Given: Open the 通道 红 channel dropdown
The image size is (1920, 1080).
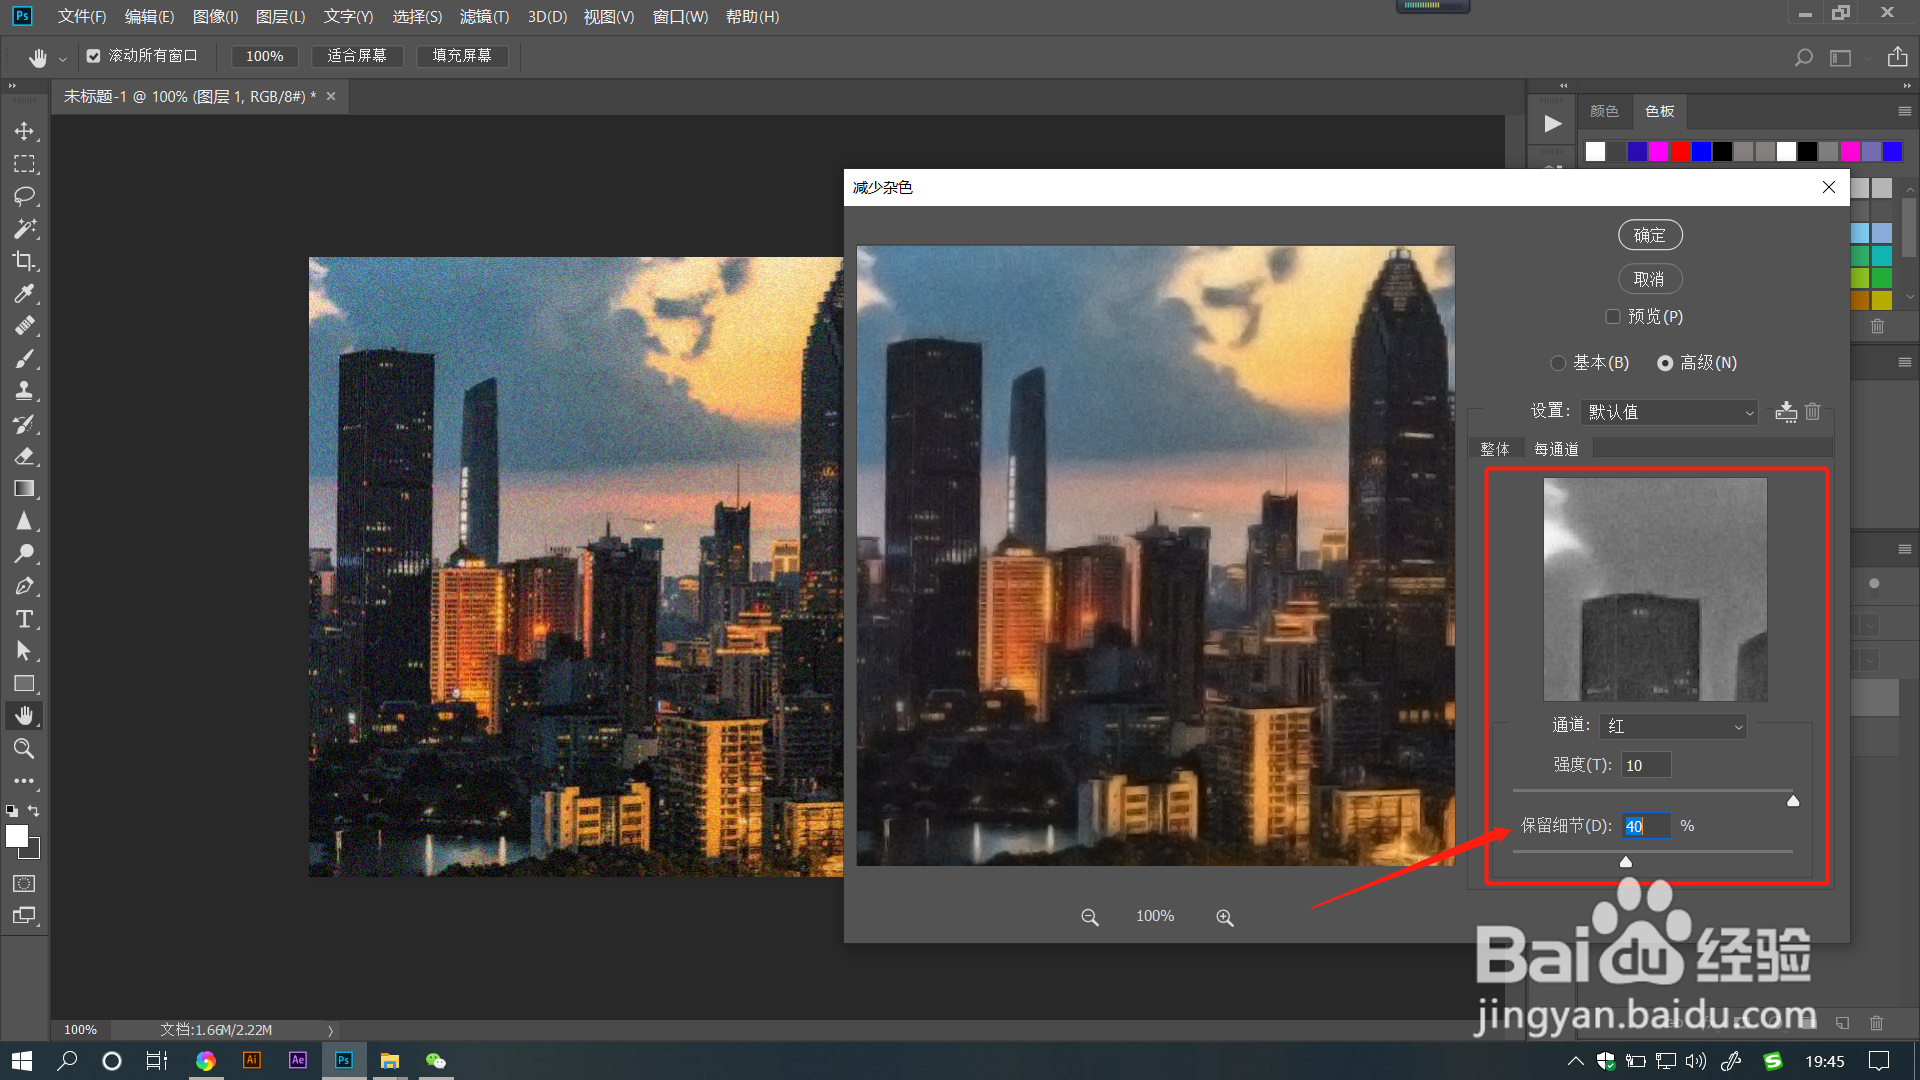Looking at the screenshot, I should tap(1673, 727).
